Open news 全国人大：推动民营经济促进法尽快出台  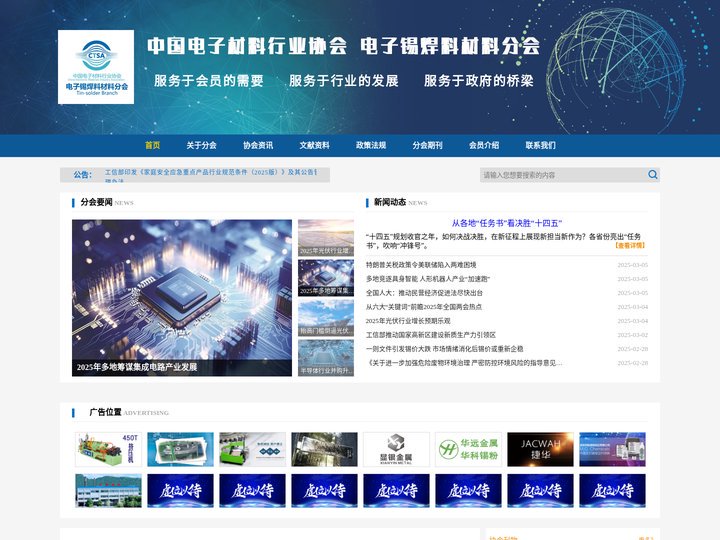coord(424,293)
